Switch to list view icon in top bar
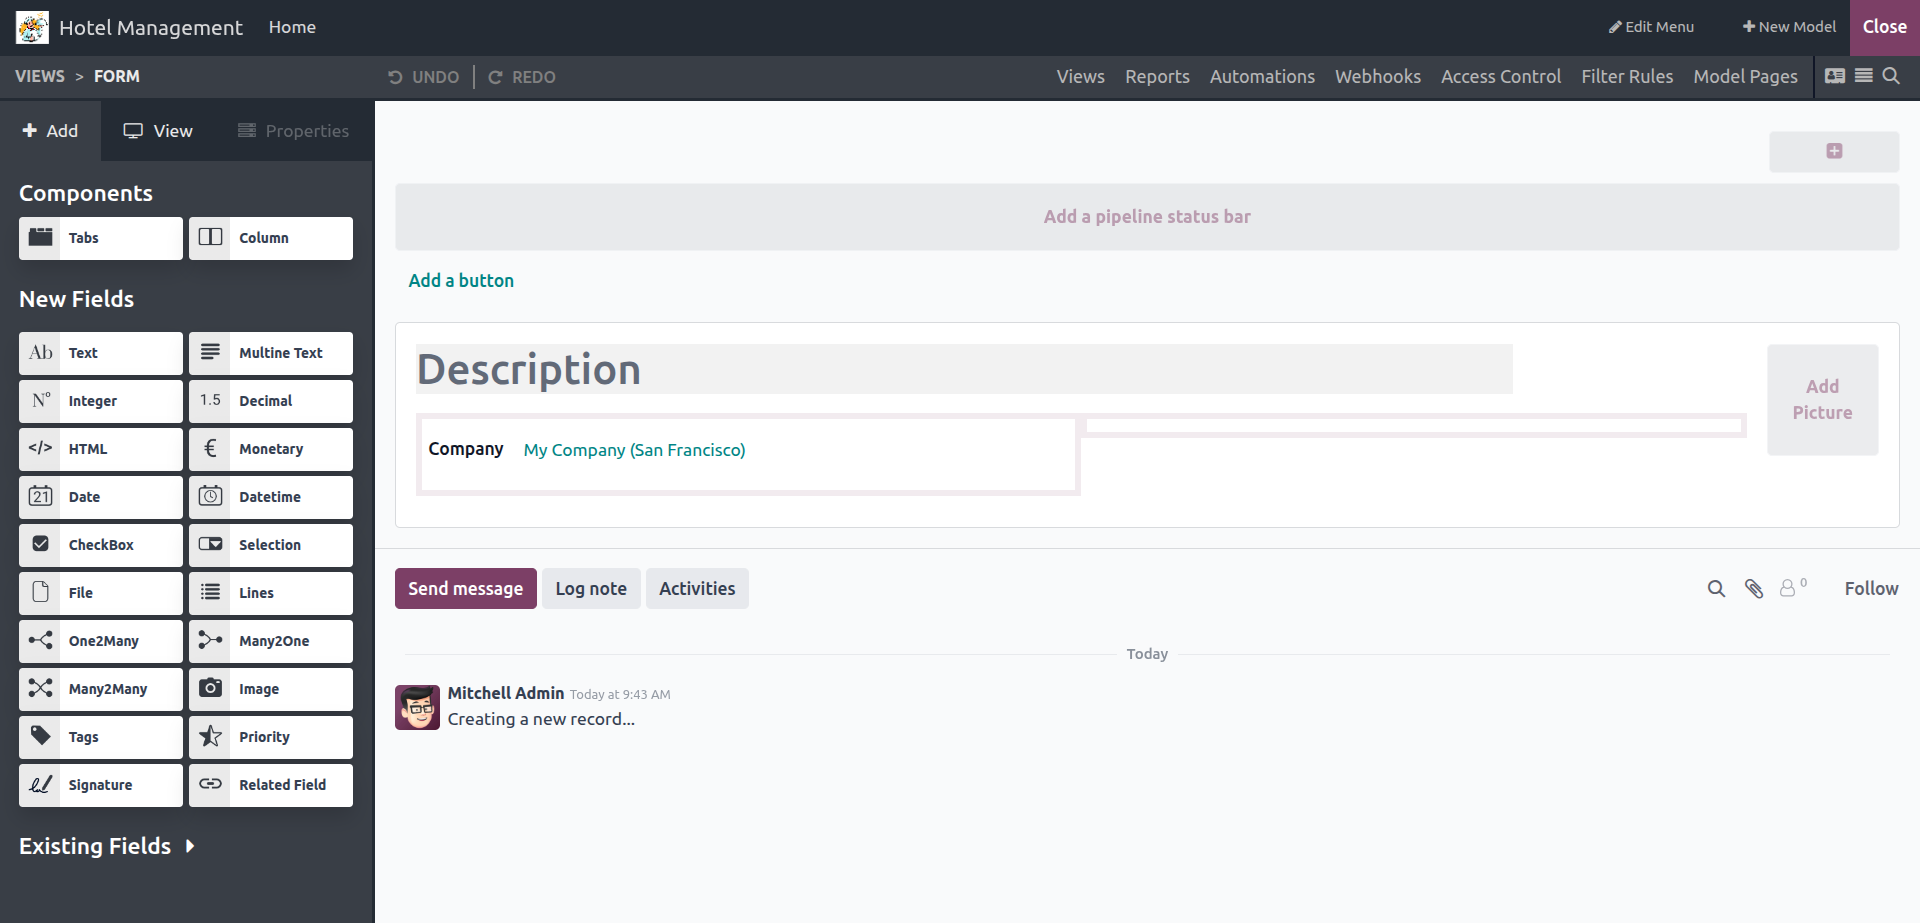This screenshot has height=923, width=1920. coord(1864,76)
